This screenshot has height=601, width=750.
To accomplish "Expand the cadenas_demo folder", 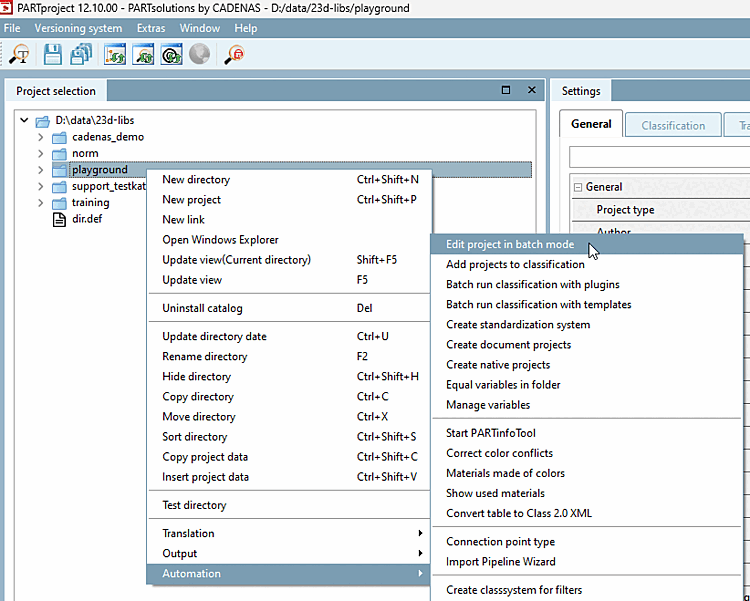I will [41, 137].
